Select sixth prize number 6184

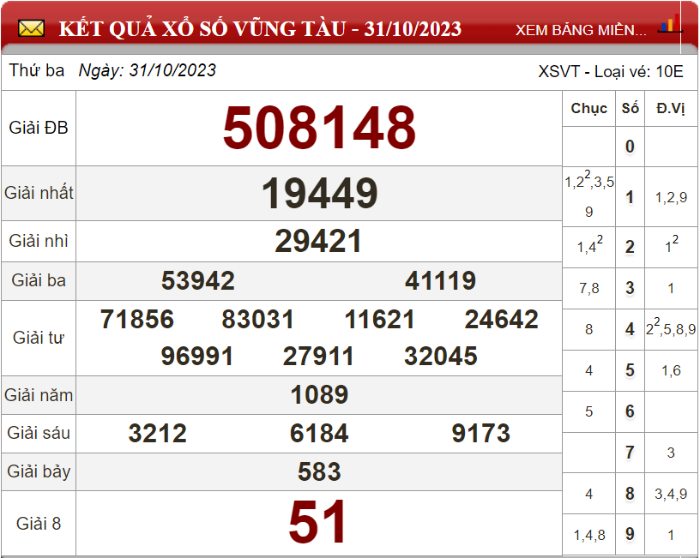pyautogui.click(x=319, y=433)
